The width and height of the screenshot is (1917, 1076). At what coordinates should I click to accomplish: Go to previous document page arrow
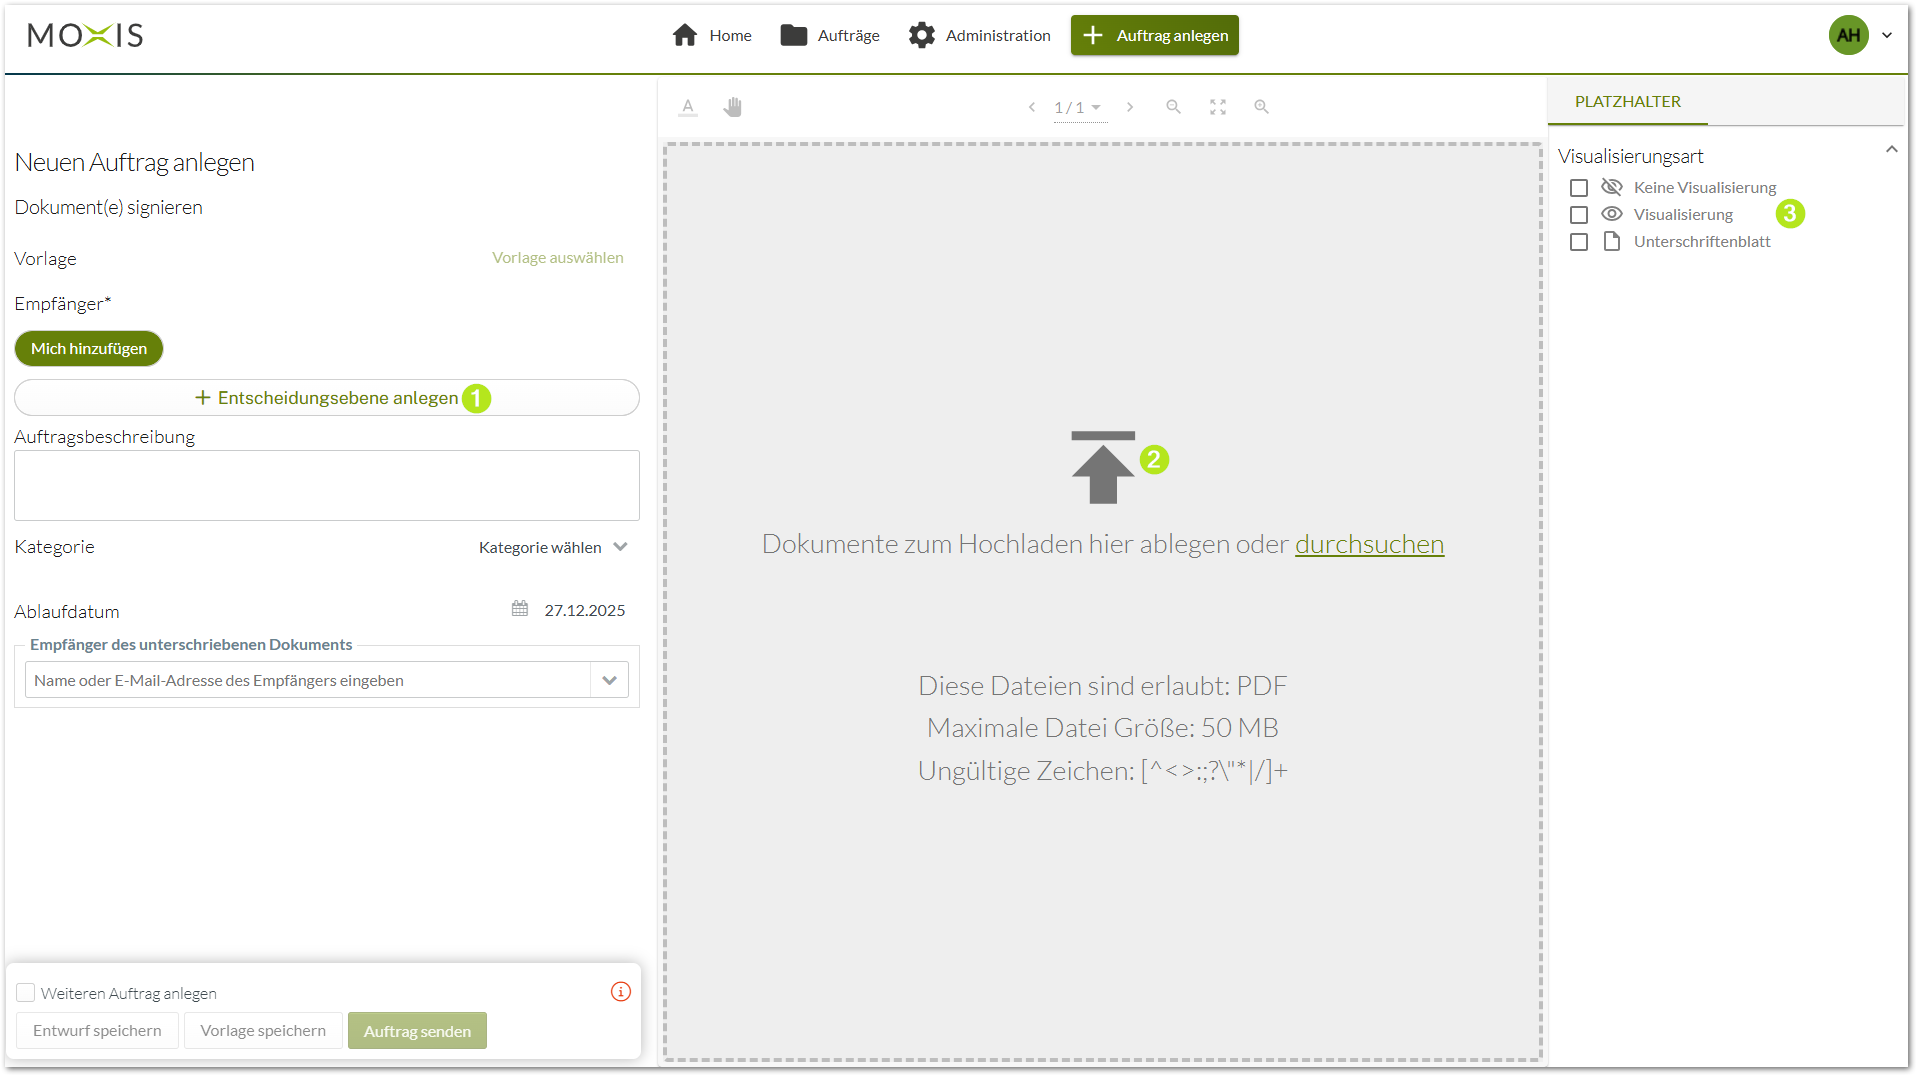[x=1031, y=107]
